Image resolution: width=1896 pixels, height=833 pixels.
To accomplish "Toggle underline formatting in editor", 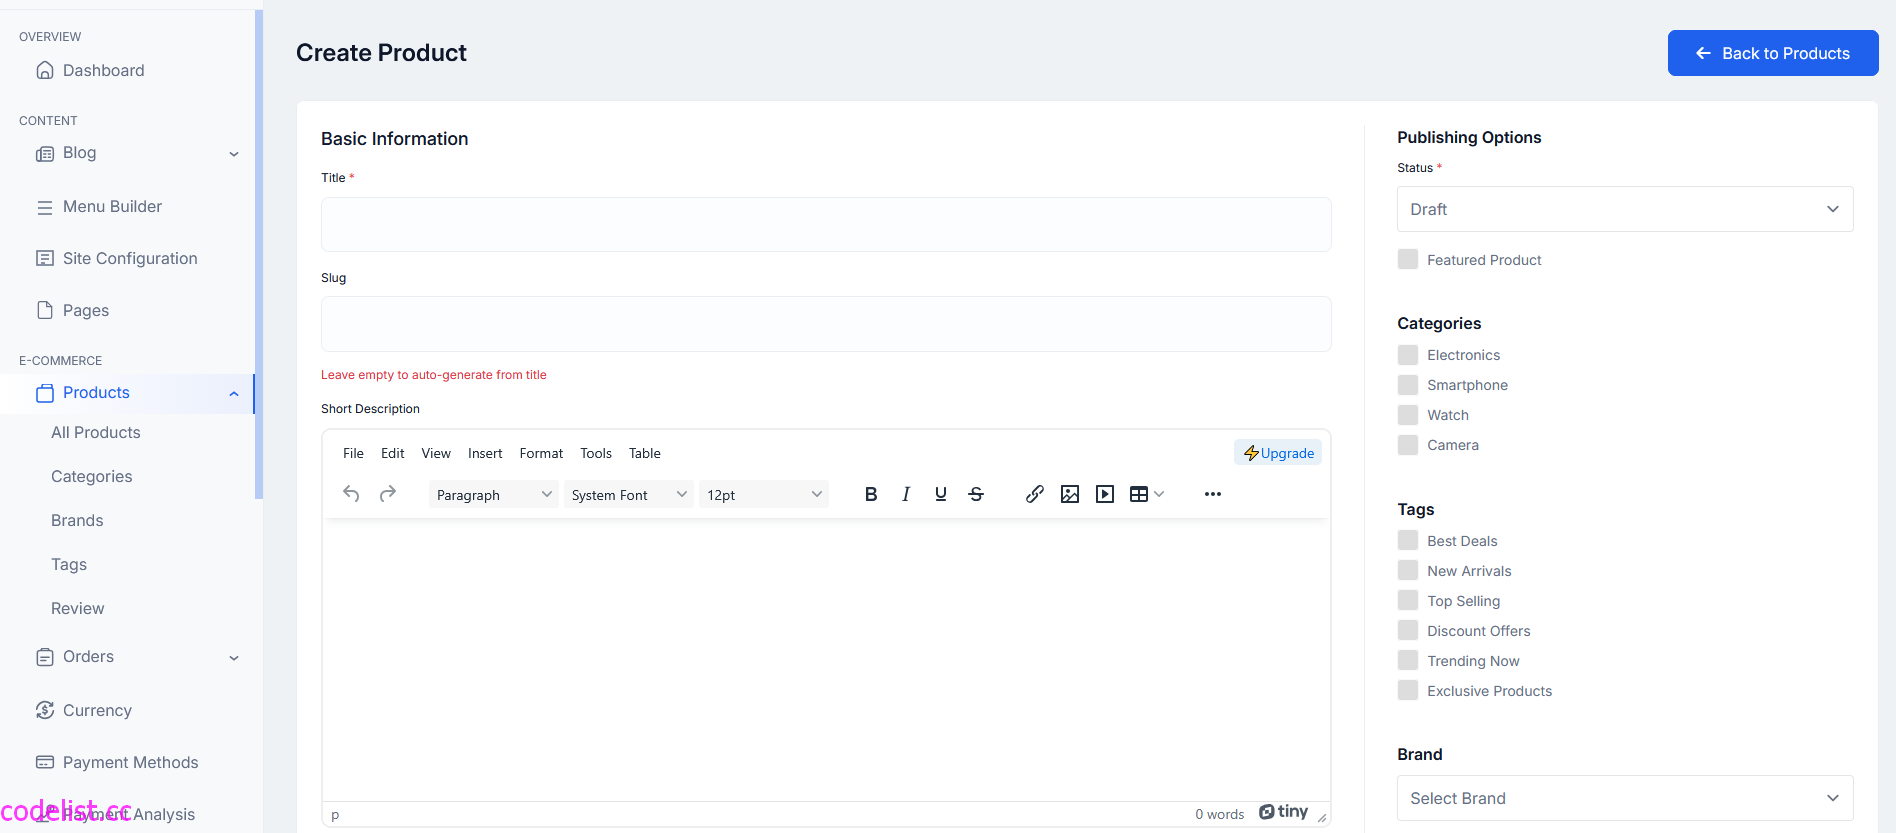I will point(941,494).
